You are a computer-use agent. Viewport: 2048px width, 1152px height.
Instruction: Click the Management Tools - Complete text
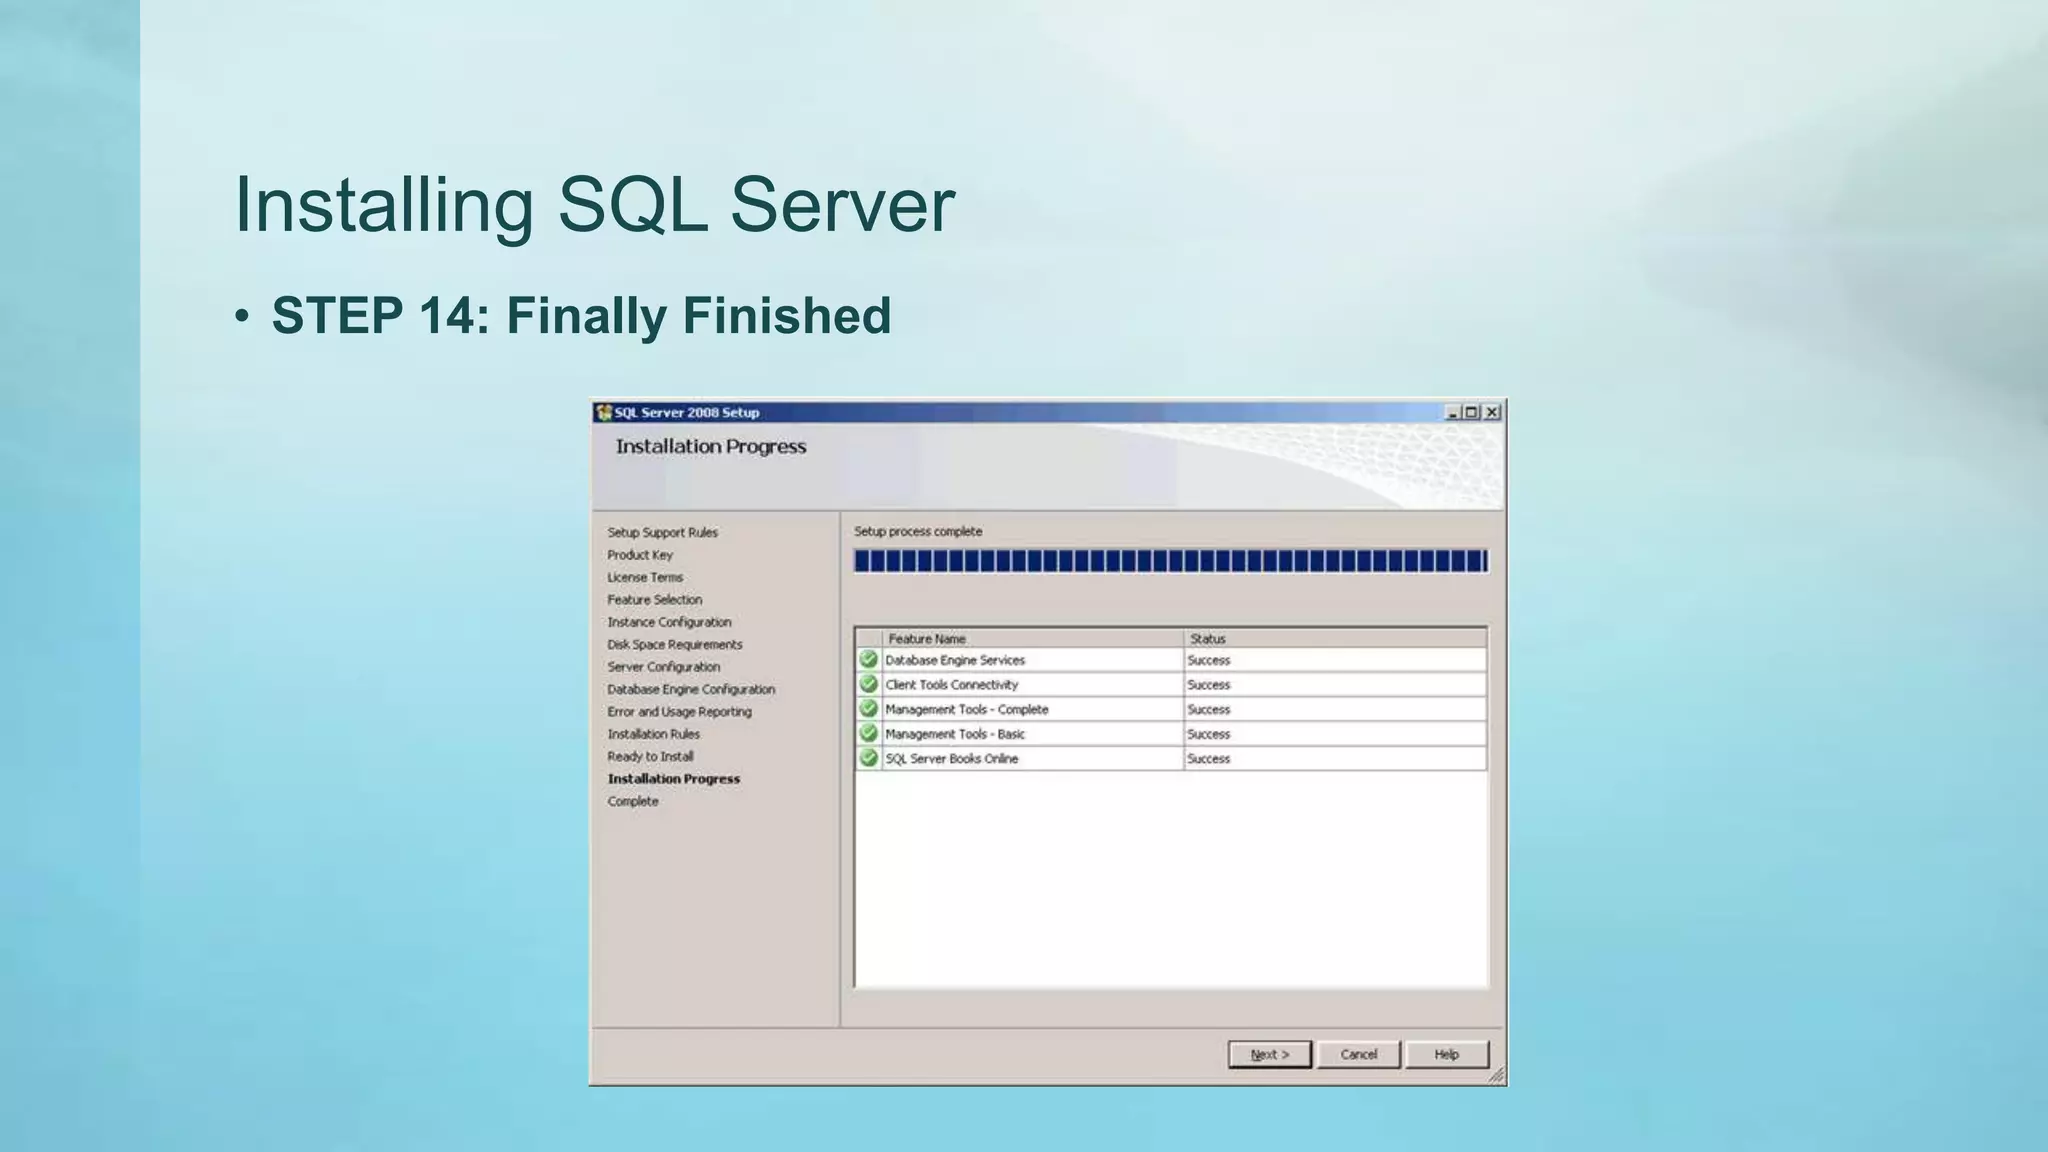click(x=967, y=709)
